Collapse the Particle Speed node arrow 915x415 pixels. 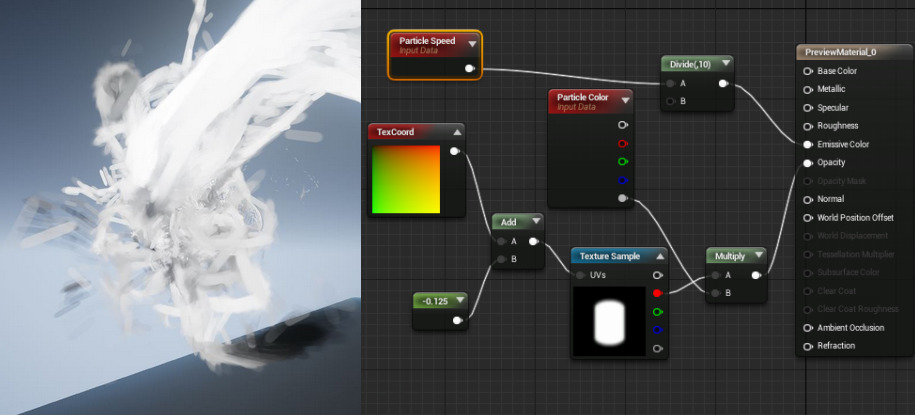pyautogui.click(x=472, y=43)
